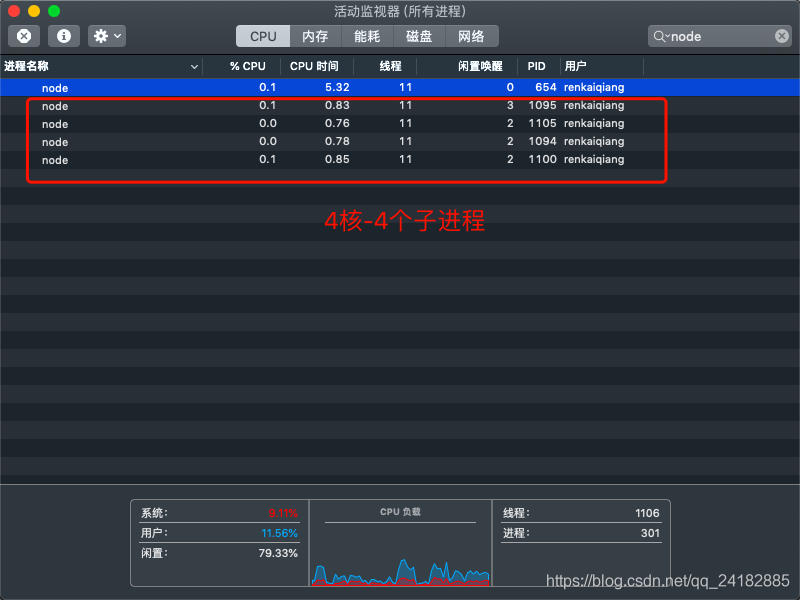The height and width of the screenshot is (600, 800).
Task: Select the node process with PID 1100
Action: coord(400,159)
